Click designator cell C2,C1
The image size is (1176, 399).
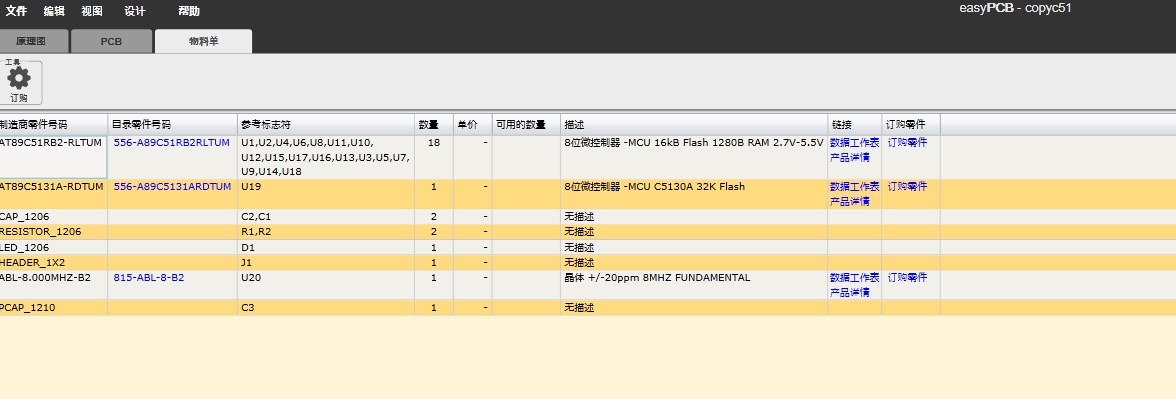coord(326,217)
